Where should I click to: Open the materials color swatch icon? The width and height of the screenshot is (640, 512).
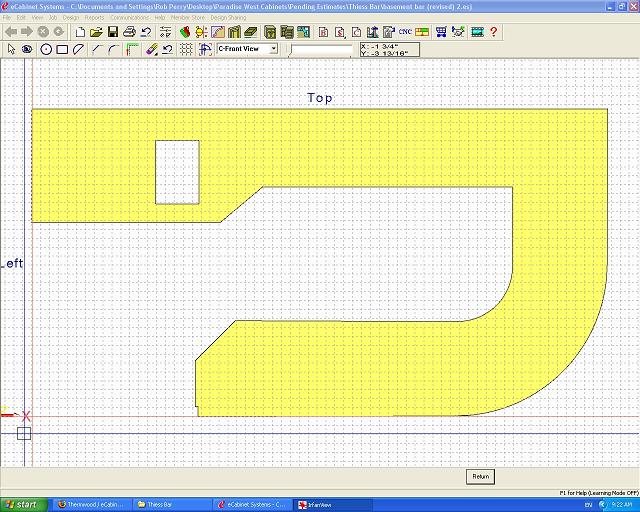pos(185,32)
